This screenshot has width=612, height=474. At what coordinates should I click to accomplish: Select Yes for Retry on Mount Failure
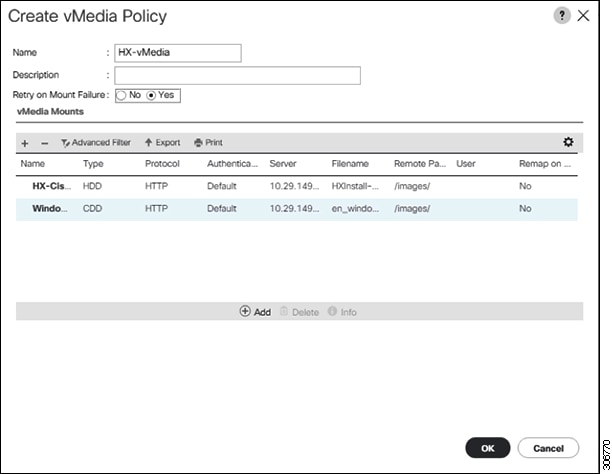pyautogui.click(x=151, y=95)
